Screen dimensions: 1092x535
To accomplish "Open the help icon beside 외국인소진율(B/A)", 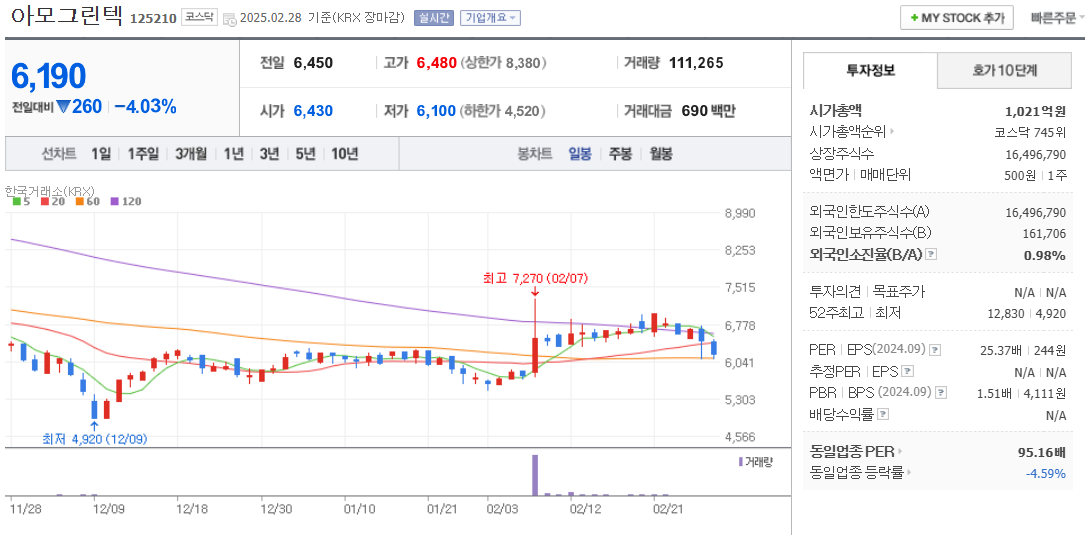I will (931, 255).
